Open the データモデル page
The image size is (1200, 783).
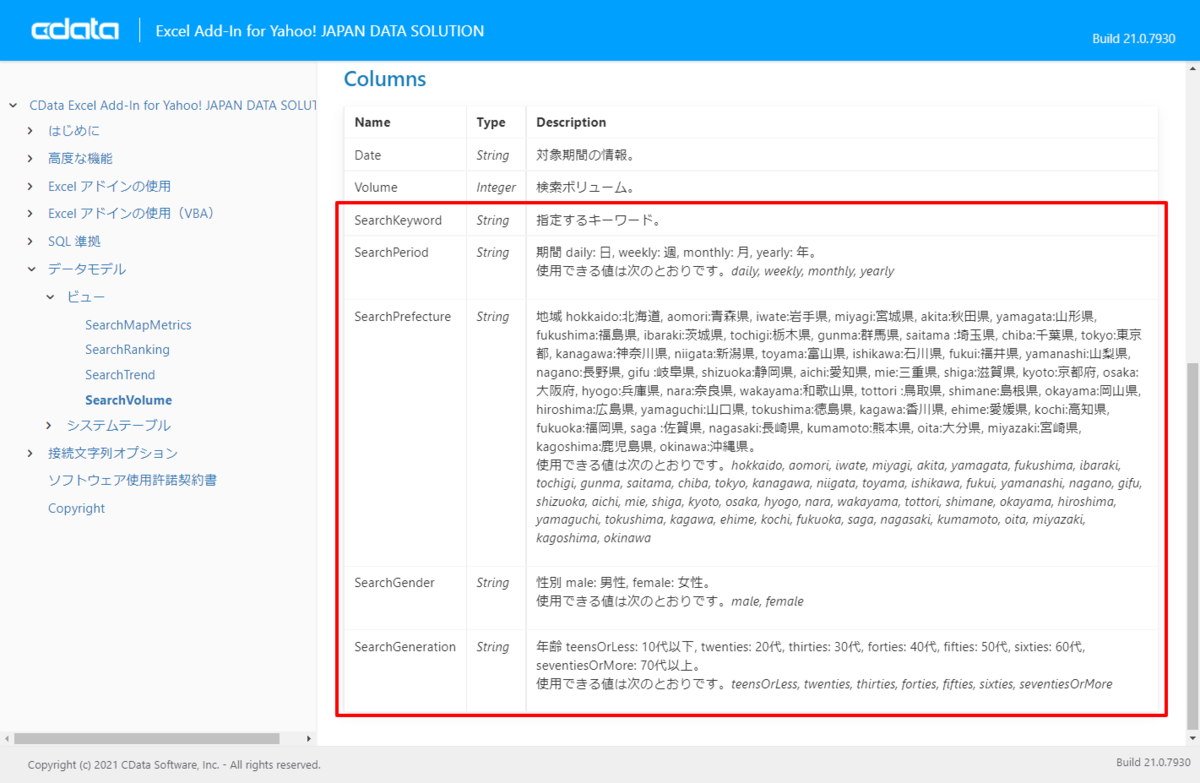click(x=87, y=269)
